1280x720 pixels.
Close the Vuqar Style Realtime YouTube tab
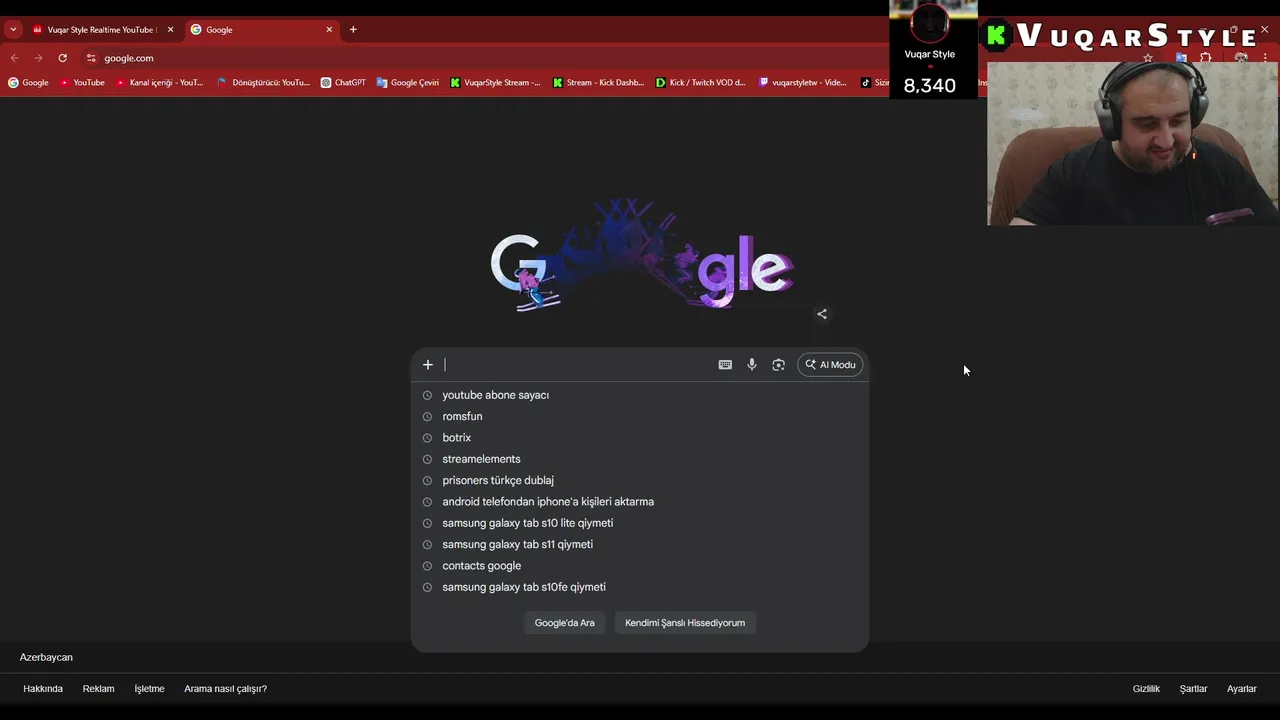coord(170,30)
